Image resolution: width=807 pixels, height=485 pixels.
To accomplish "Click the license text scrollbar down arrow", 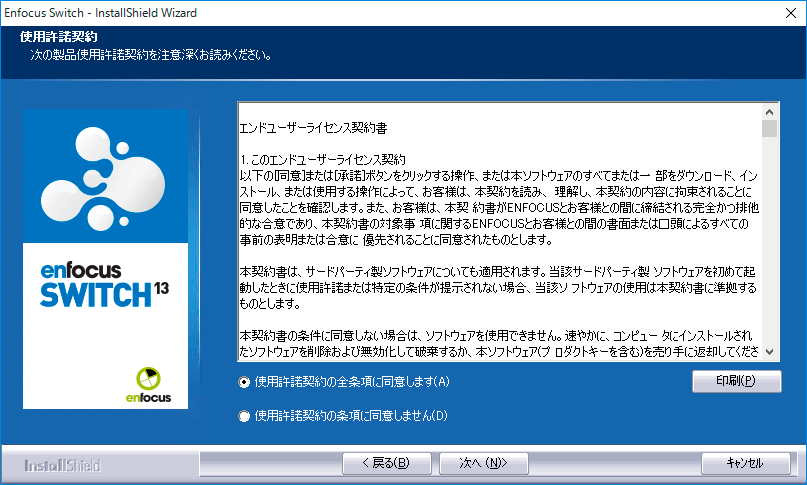I will tap(769, 352).
